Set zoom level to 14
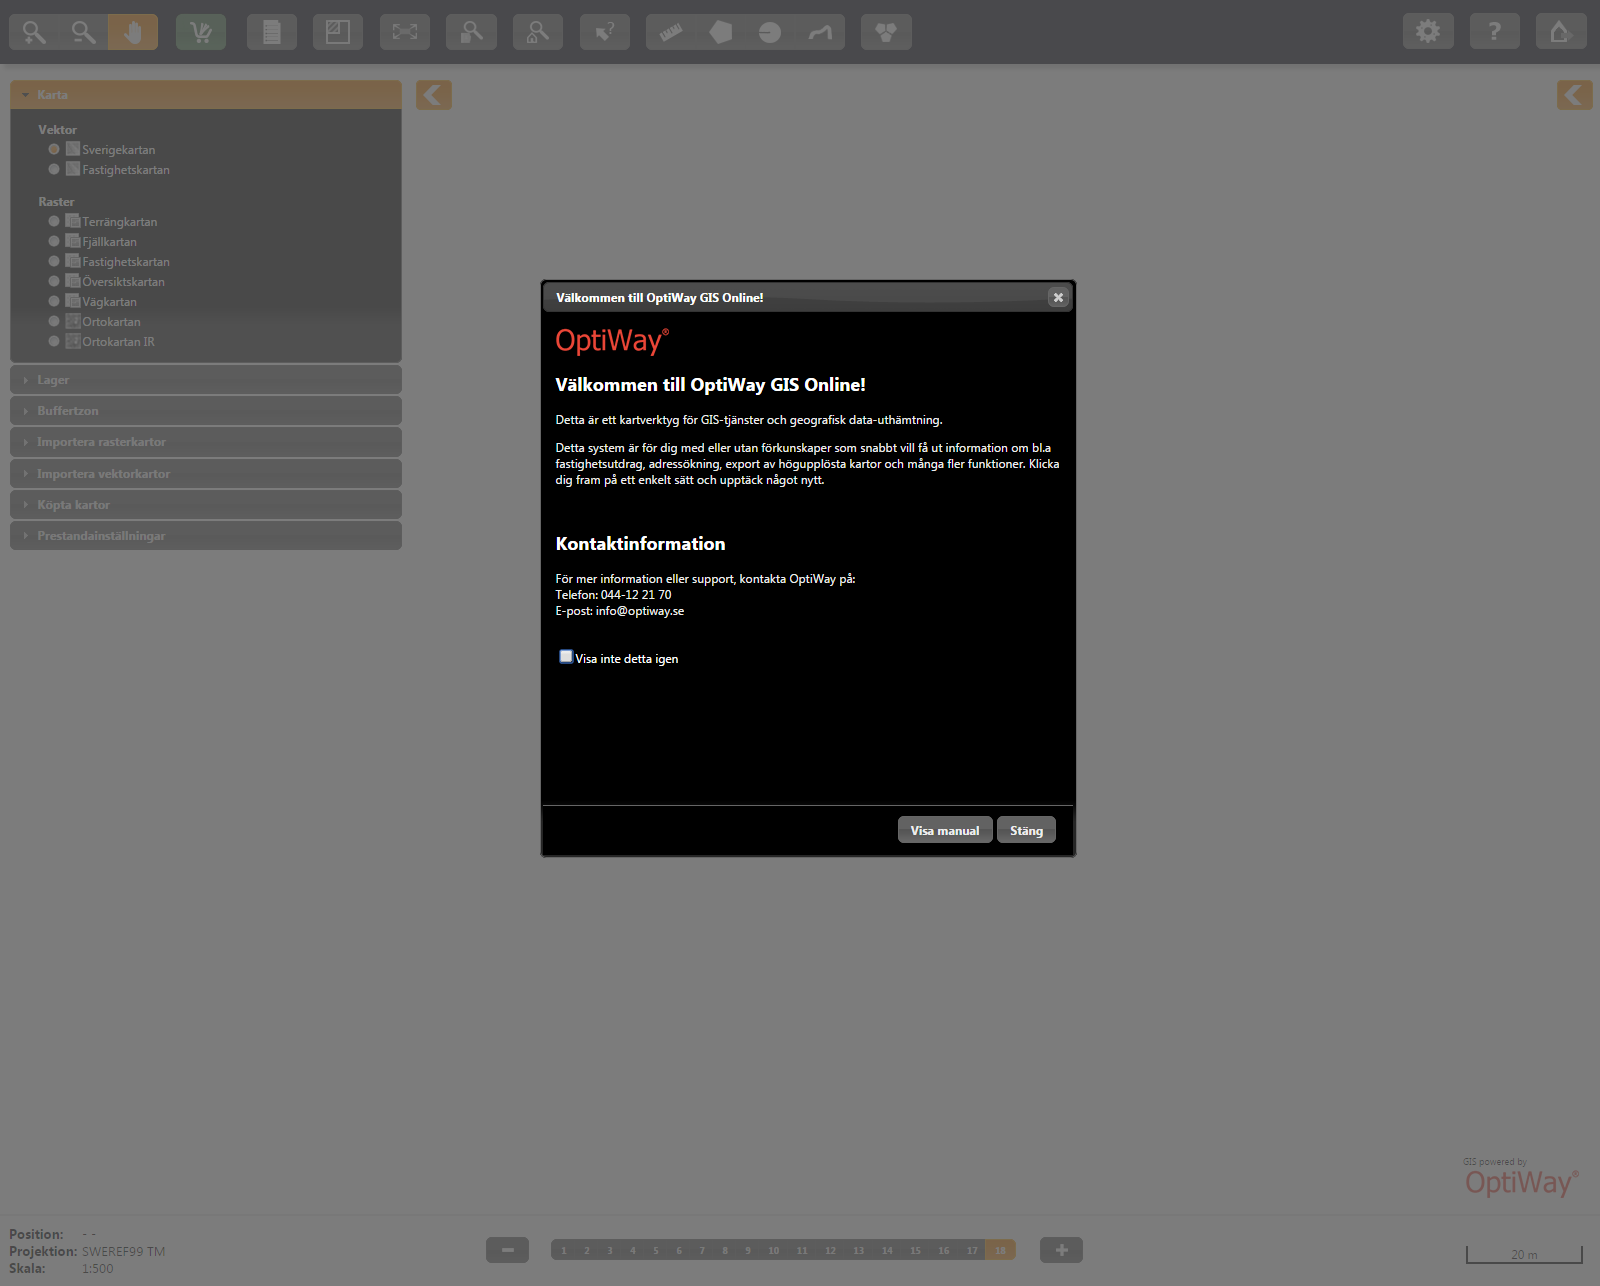 [887, 1250]
